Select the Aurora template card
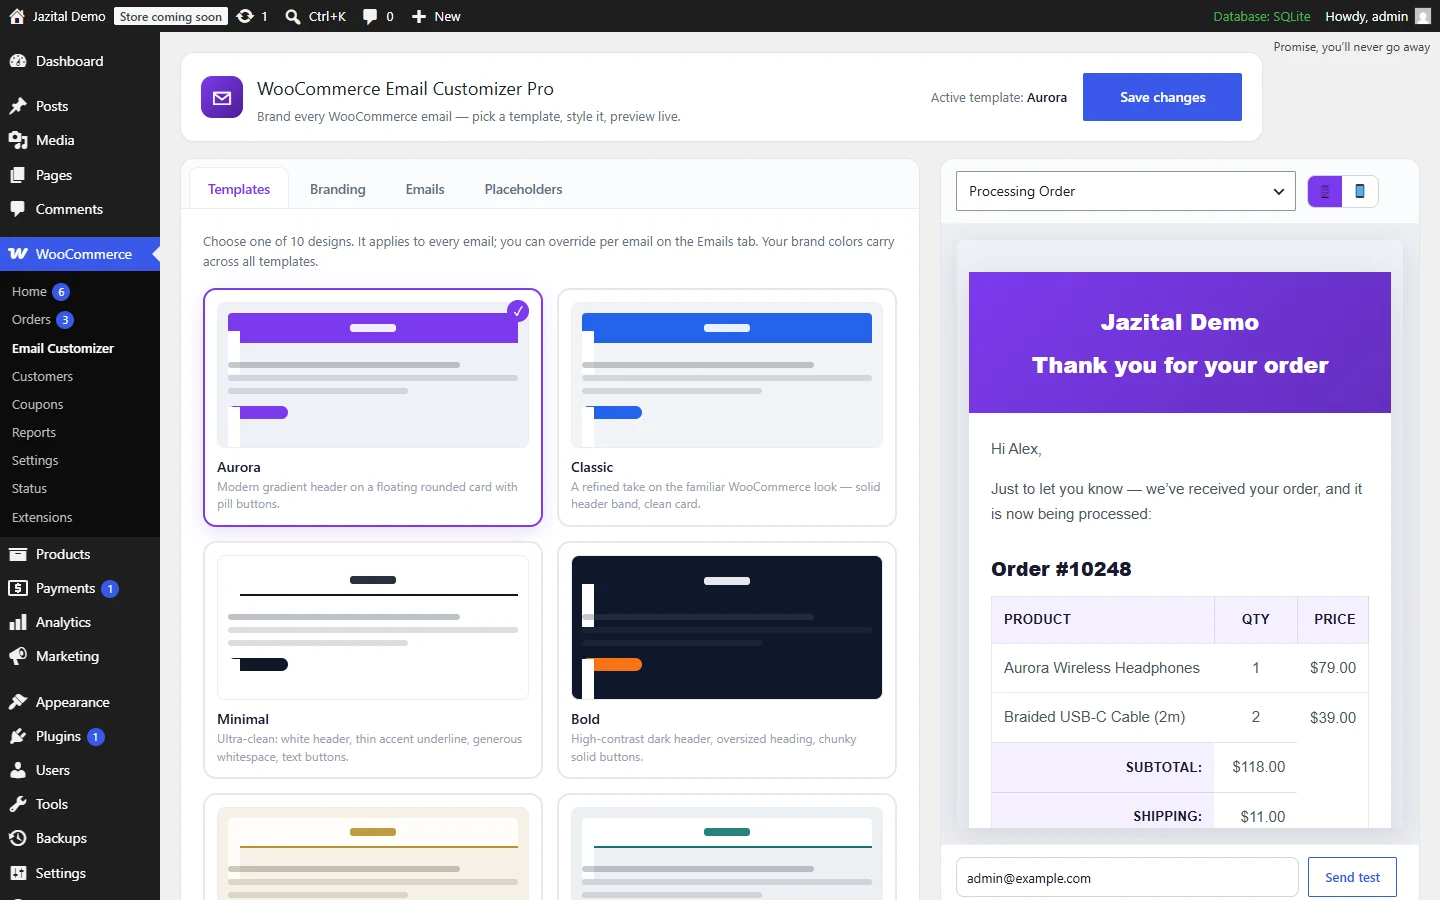The width and height of the screenshot is (1440, 900). coord(373,407)
